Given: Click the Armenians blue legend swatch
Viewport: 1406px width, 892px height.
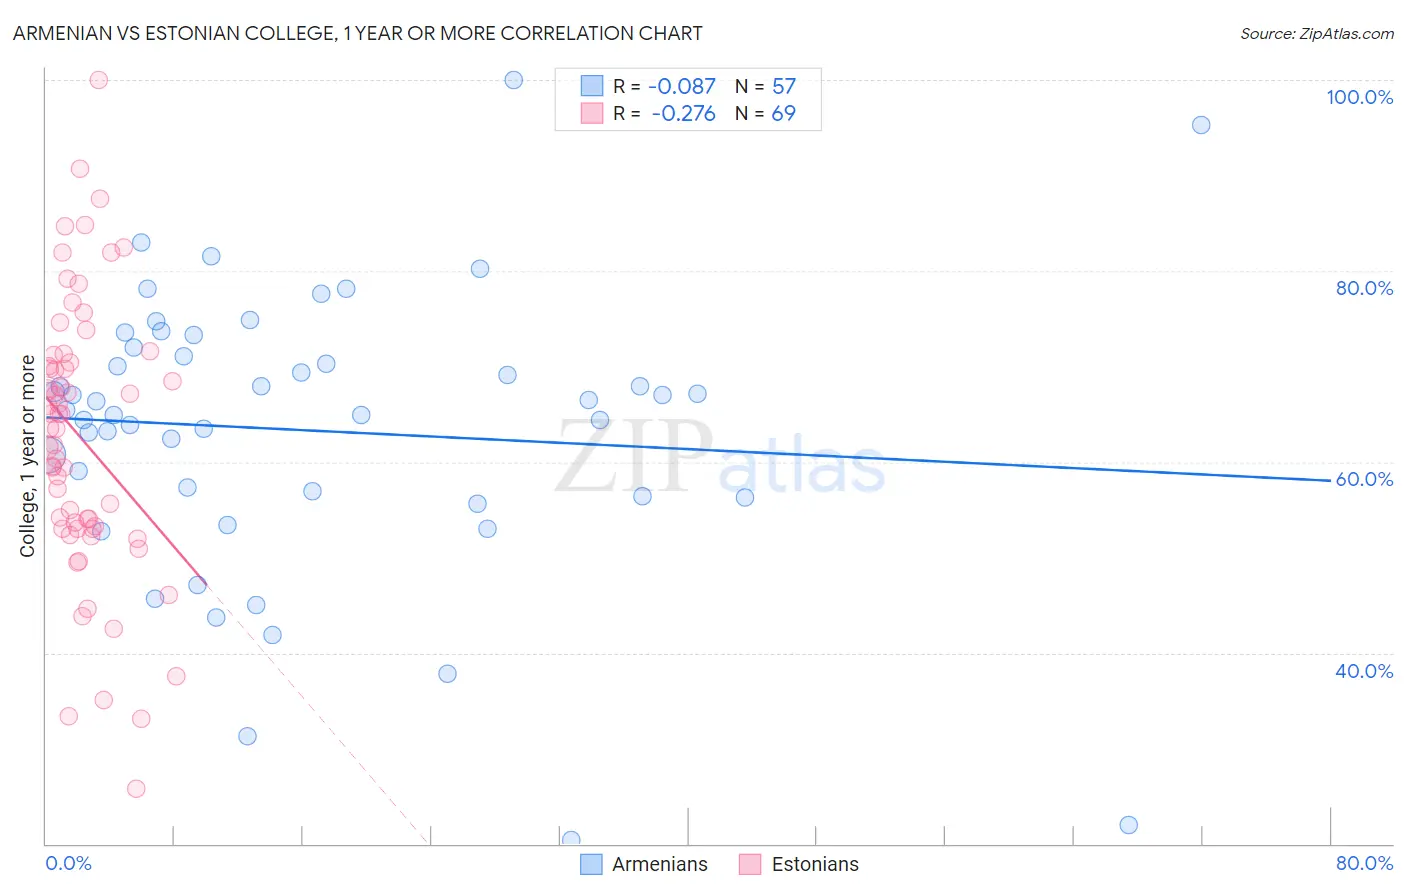Looking at the screenshot, I should click(x=591, y=864).
